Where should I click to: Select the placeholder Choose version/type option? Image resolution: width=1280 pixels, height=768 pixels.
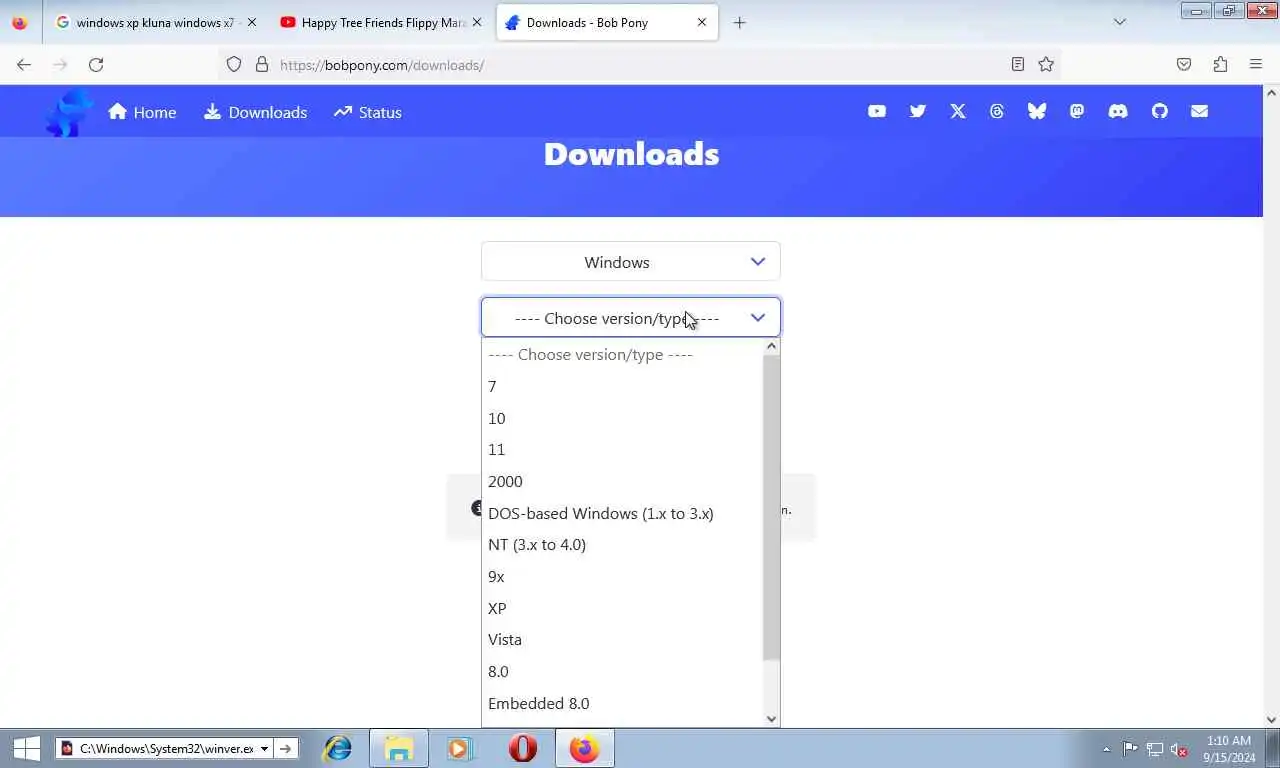coord(622,354)
